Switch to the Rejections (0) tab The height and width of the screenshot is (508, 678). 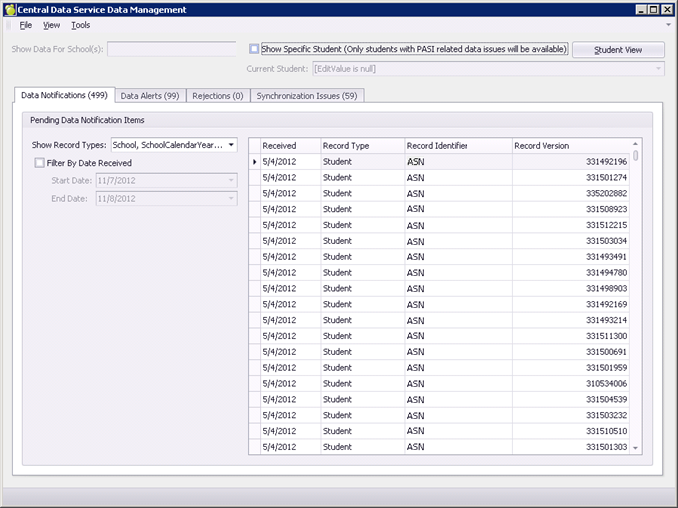[216, 96]
